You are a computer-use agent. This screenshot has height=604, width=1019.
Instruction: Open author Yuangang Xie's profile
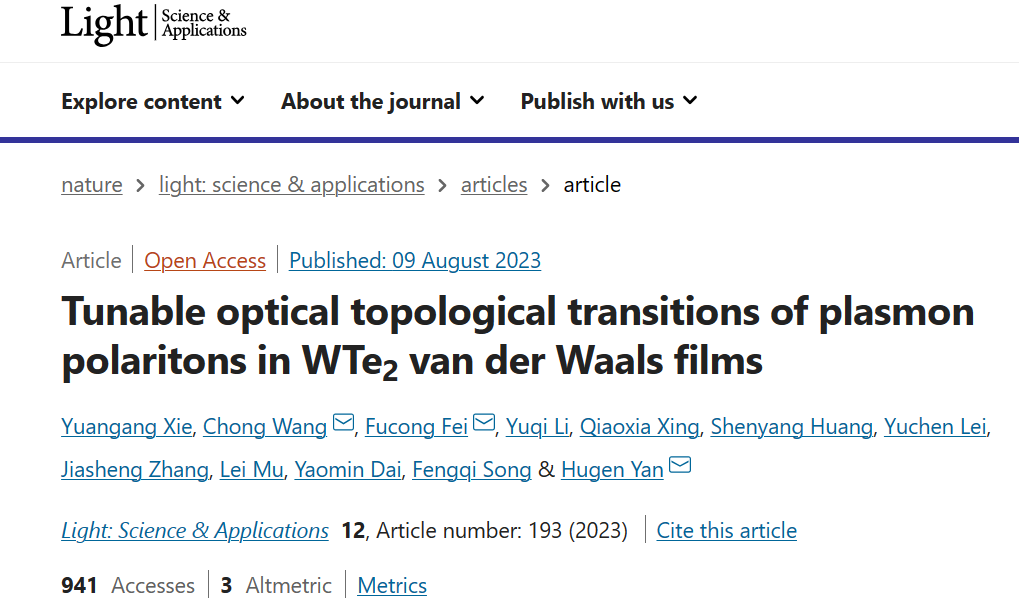click(126, 427)
